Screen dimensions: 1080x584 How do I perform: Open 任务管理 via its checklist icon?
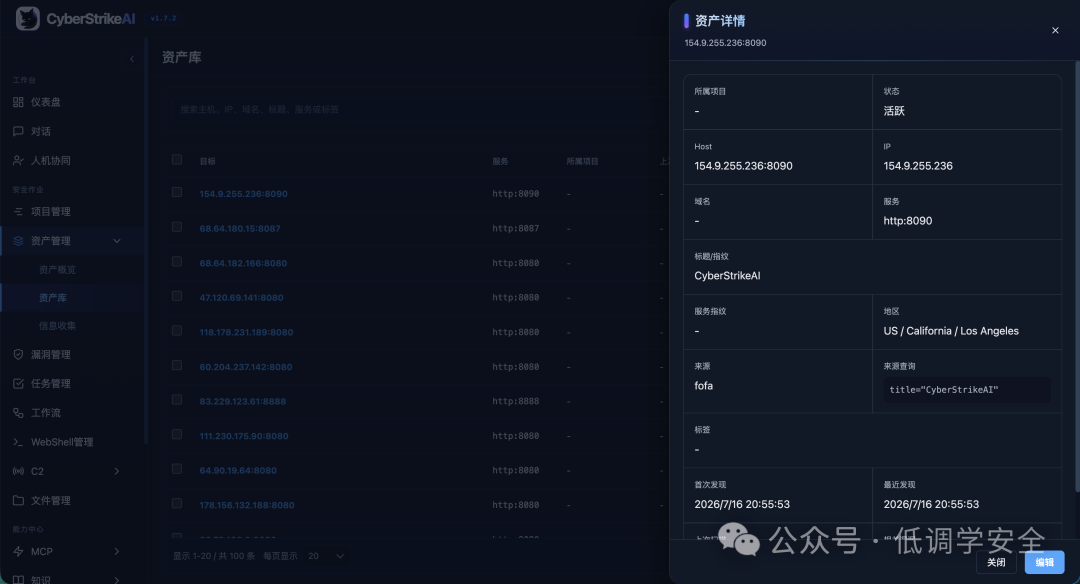click(x=18, y=383)
